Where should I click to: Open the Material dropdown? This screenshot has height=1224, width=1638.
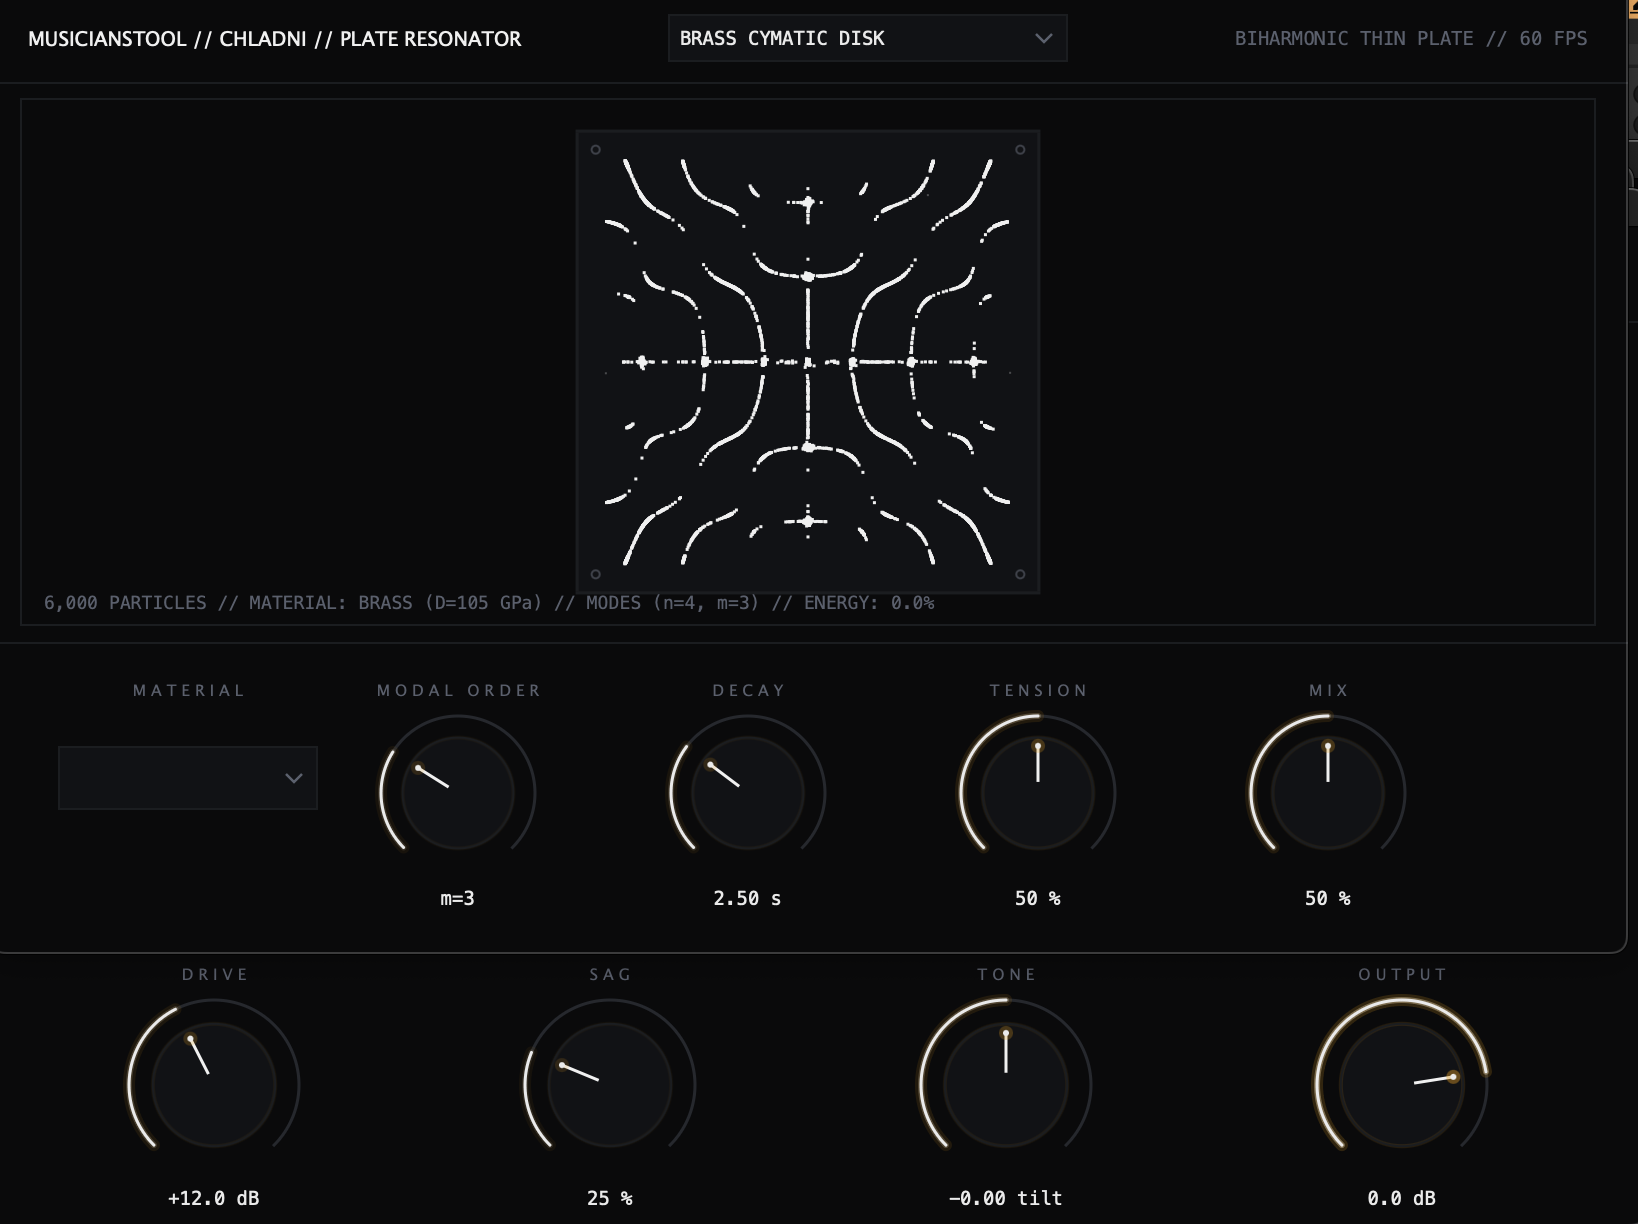(188, 777)
